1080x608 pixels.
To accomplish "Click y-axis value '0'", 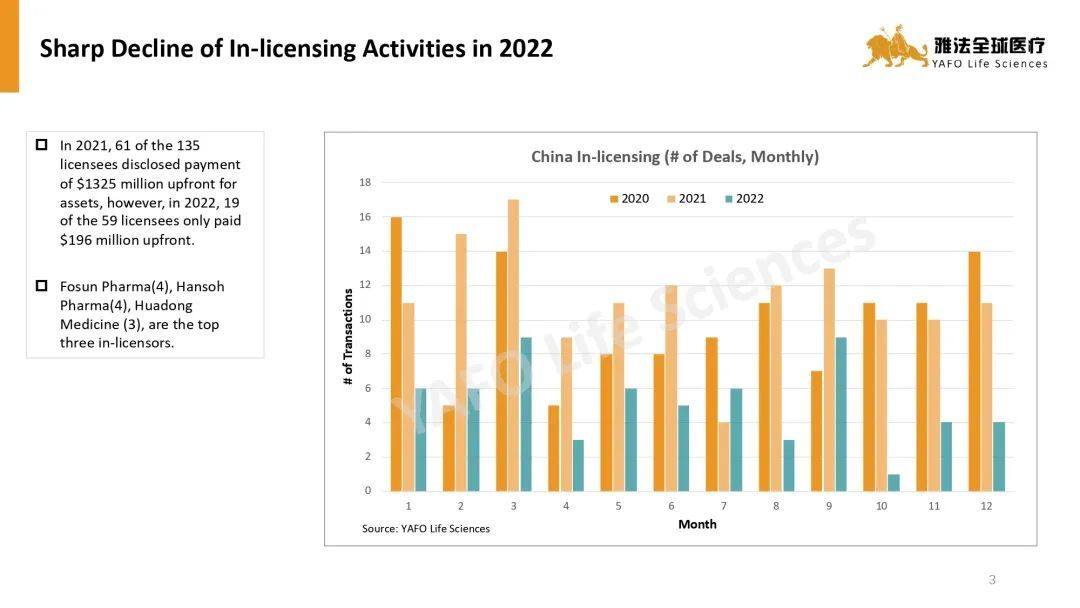I will click(x=368, y=491).
